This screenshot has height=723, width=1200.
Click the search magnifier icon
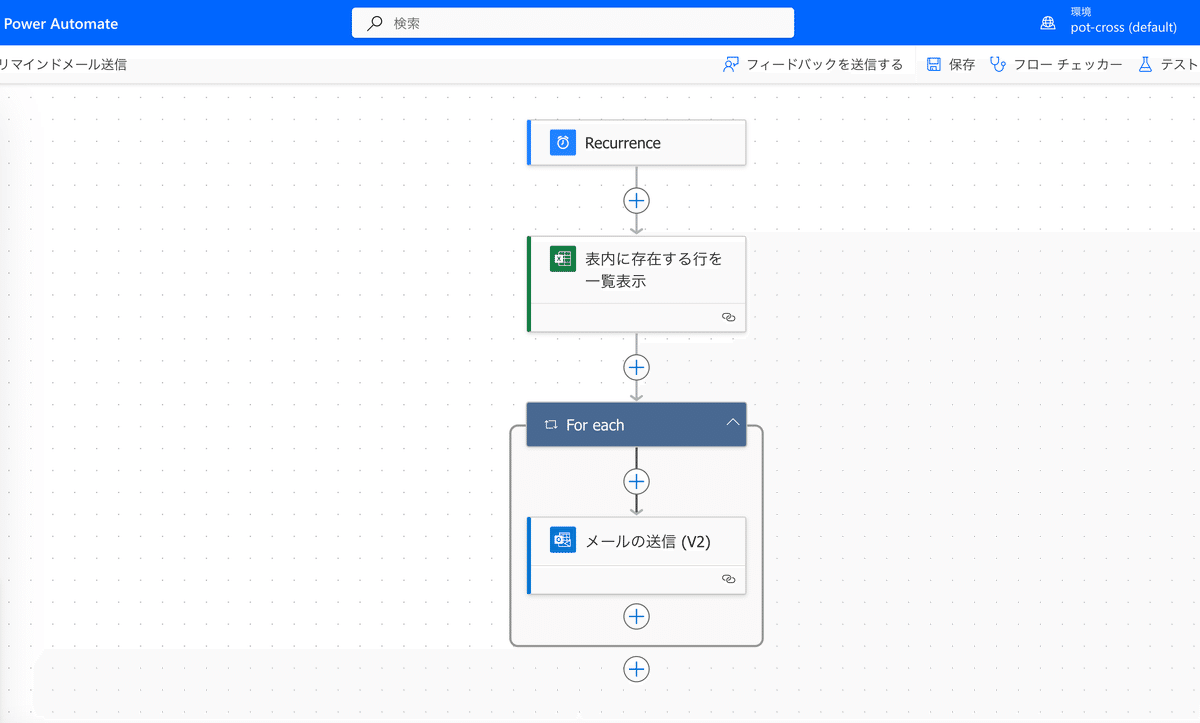(x=375, y=23)
